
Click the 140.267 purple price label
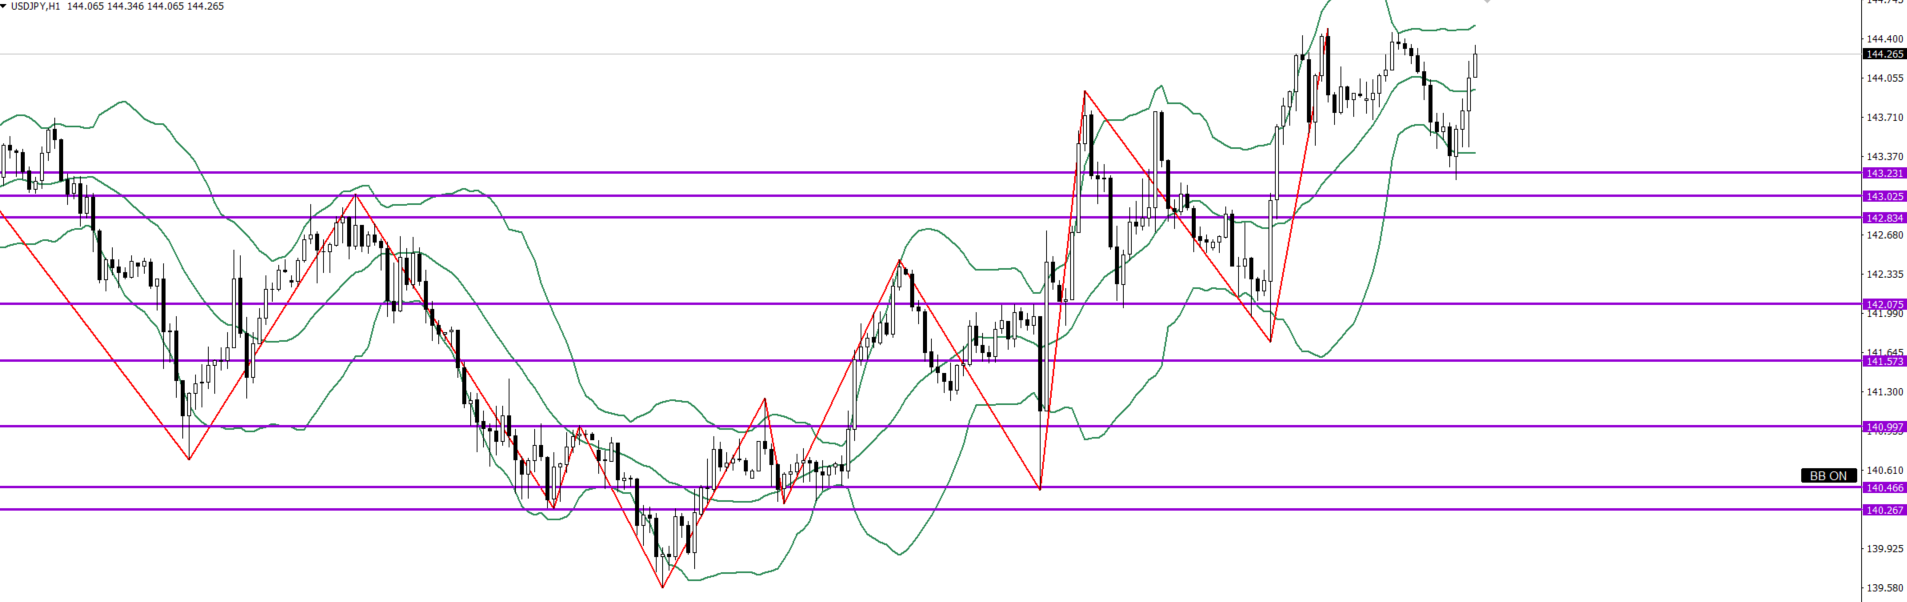point(1884,510)
